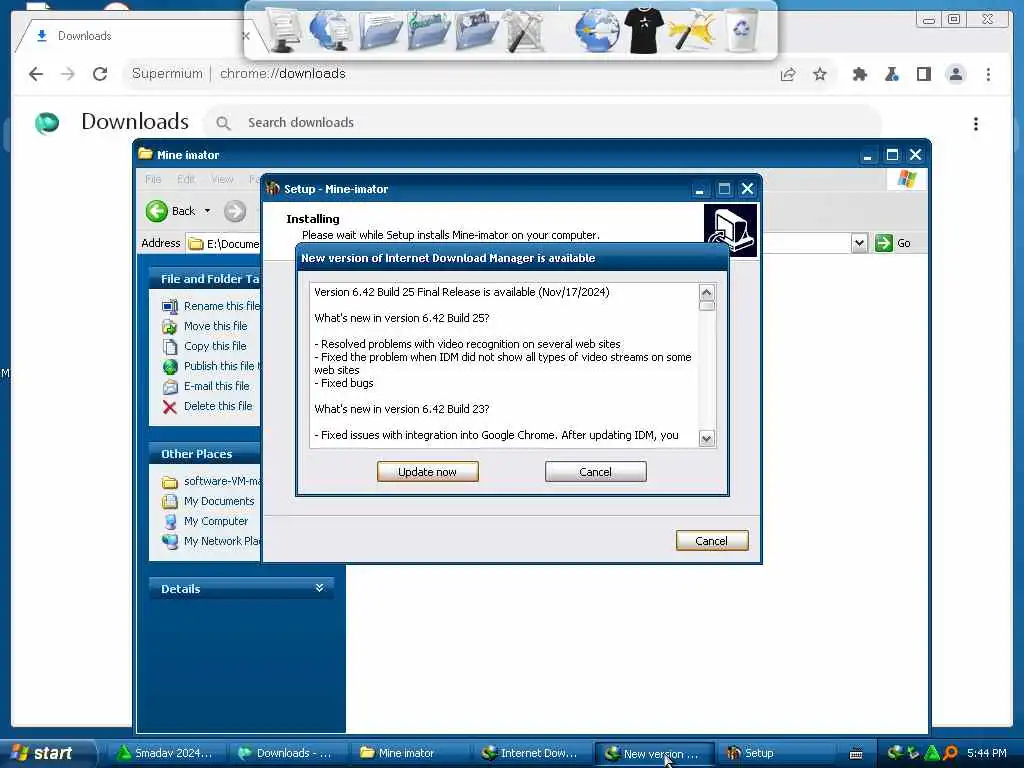Click Rename this file task
The height and width of the screenshot is (768, 1024).
point(221,306)
